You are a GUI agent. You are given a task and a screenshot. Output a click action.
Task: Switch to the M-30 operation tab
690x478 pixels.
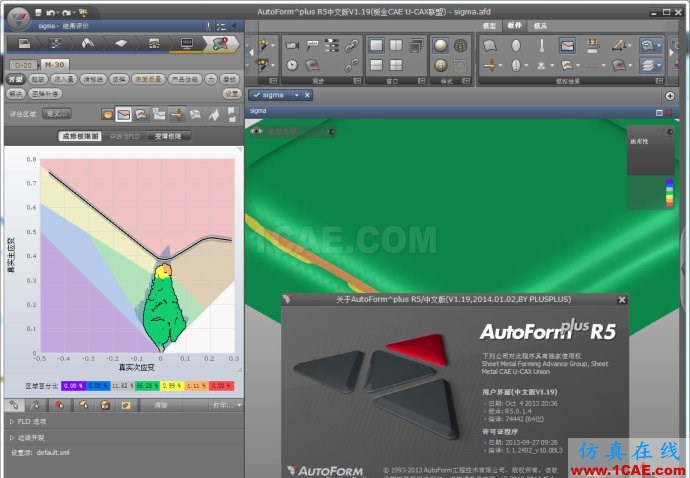[x=55, y=65]
